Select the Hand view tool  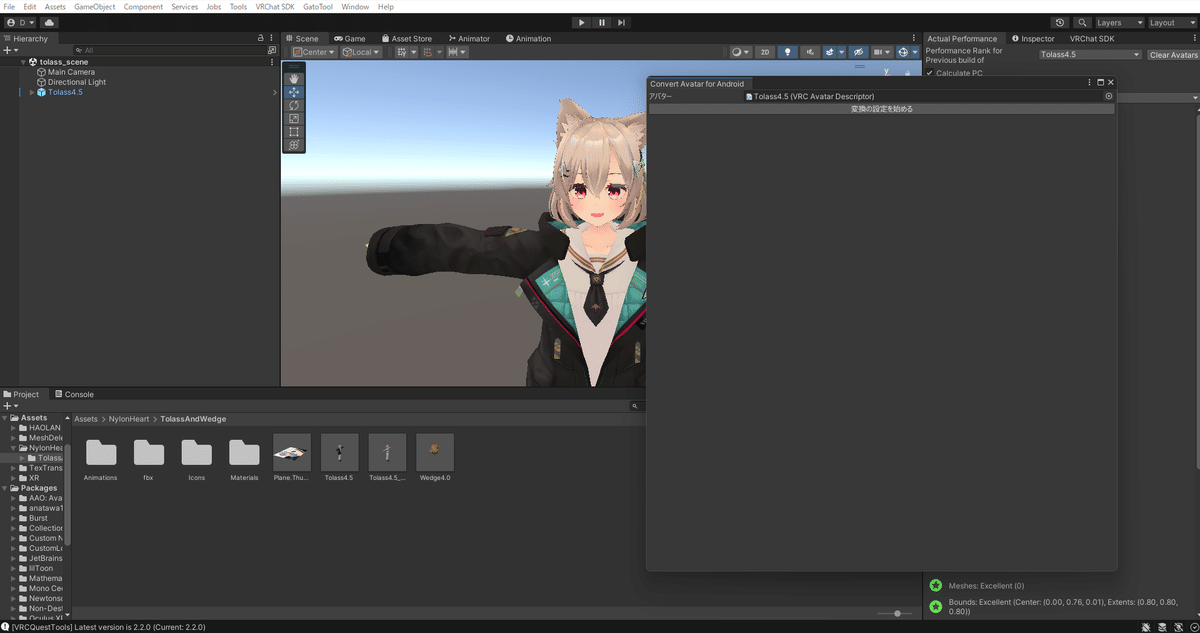(294, 78)
